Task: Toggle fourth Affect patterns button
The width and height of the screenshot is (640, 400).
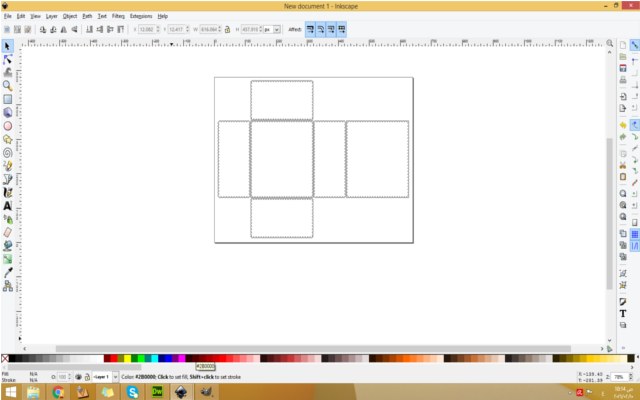Action: click(x=342, y=29)
